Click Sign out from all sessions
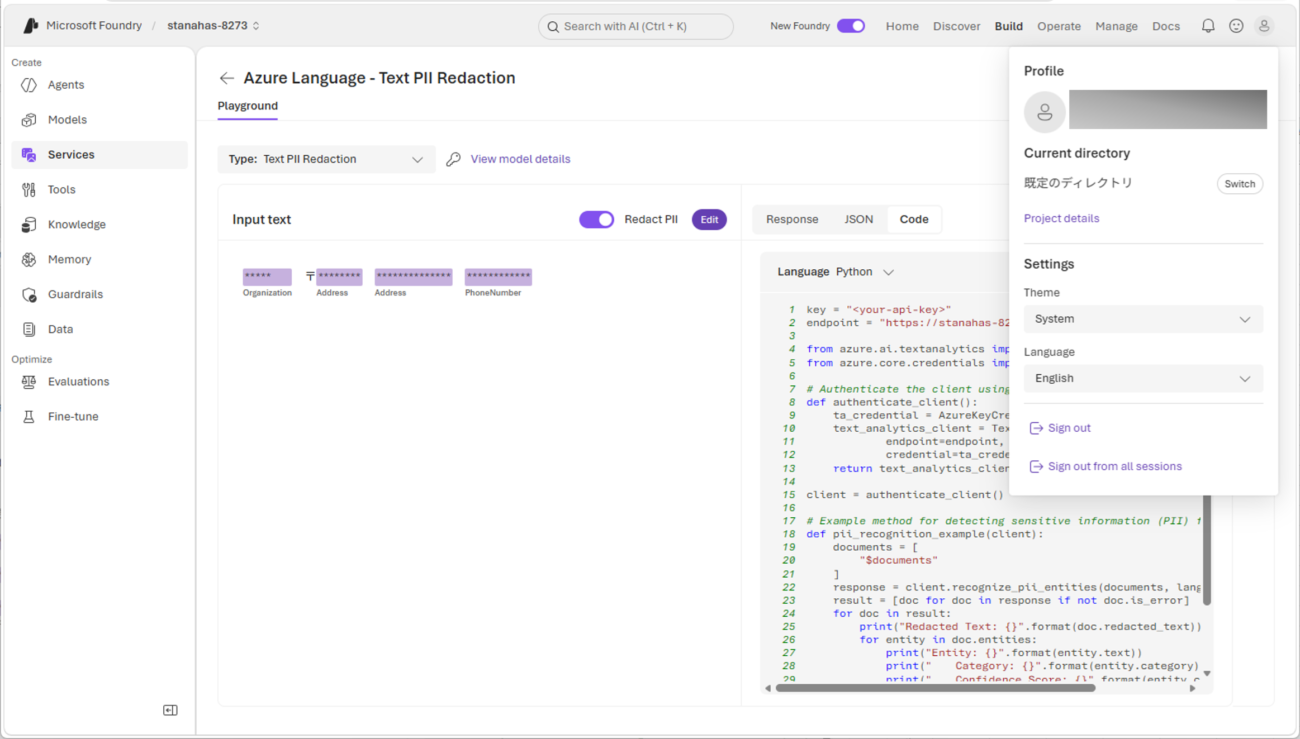Screen dimensions: 1300x739 1105,466
